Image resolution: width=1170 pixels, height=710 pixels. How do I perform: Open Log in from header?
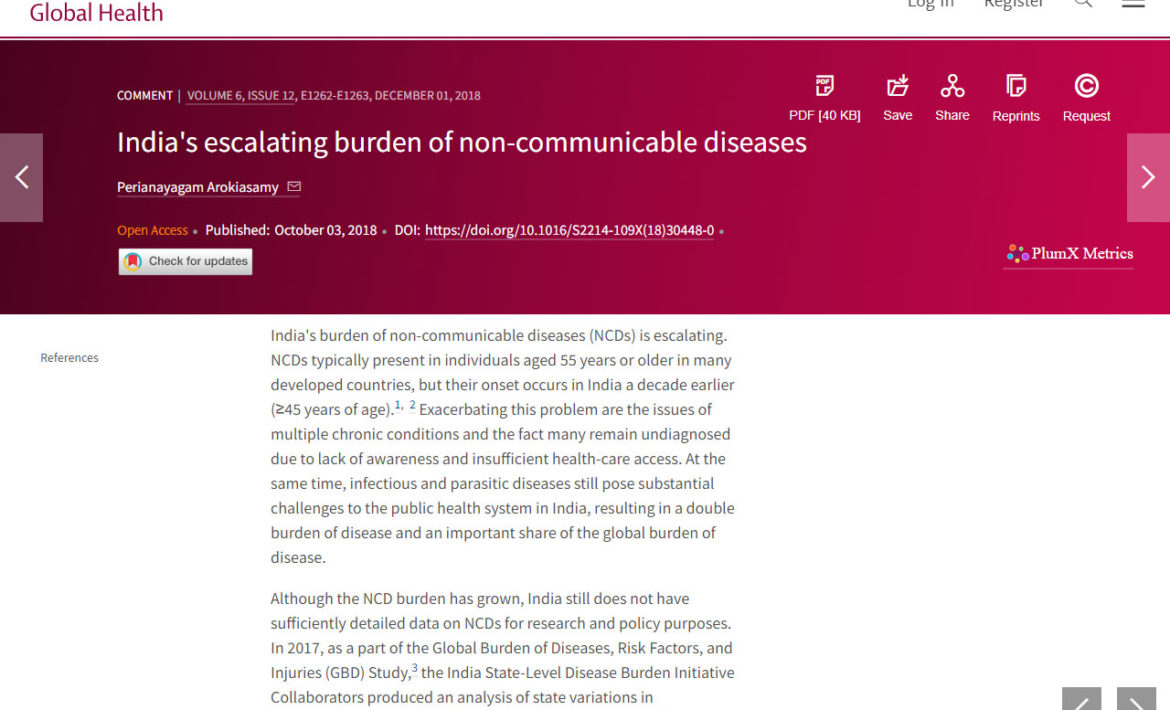[x=930, y=4]
